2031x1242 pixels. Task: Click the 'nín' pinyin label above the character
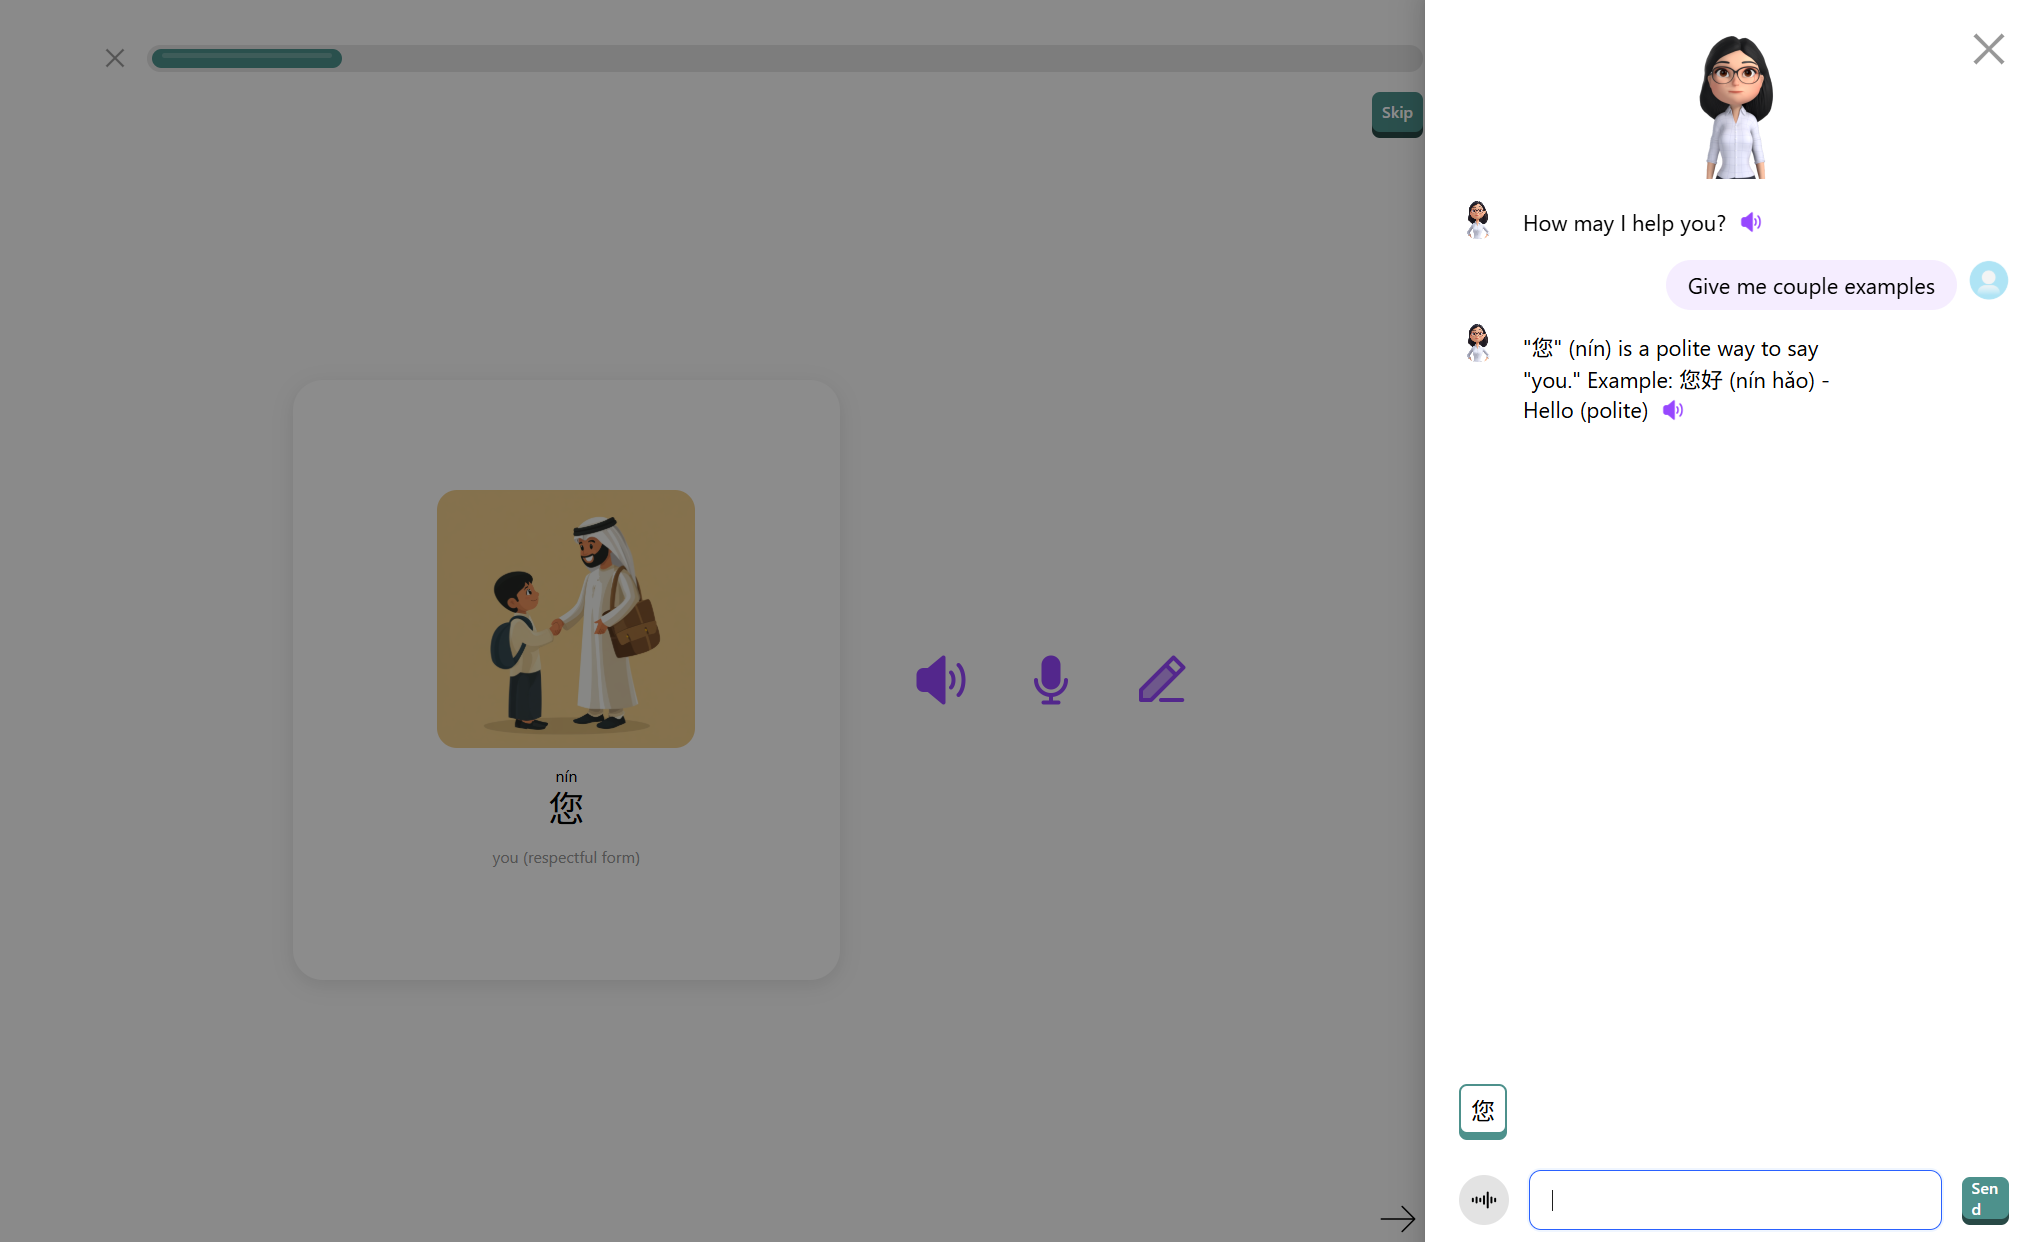tap(566, 777)
